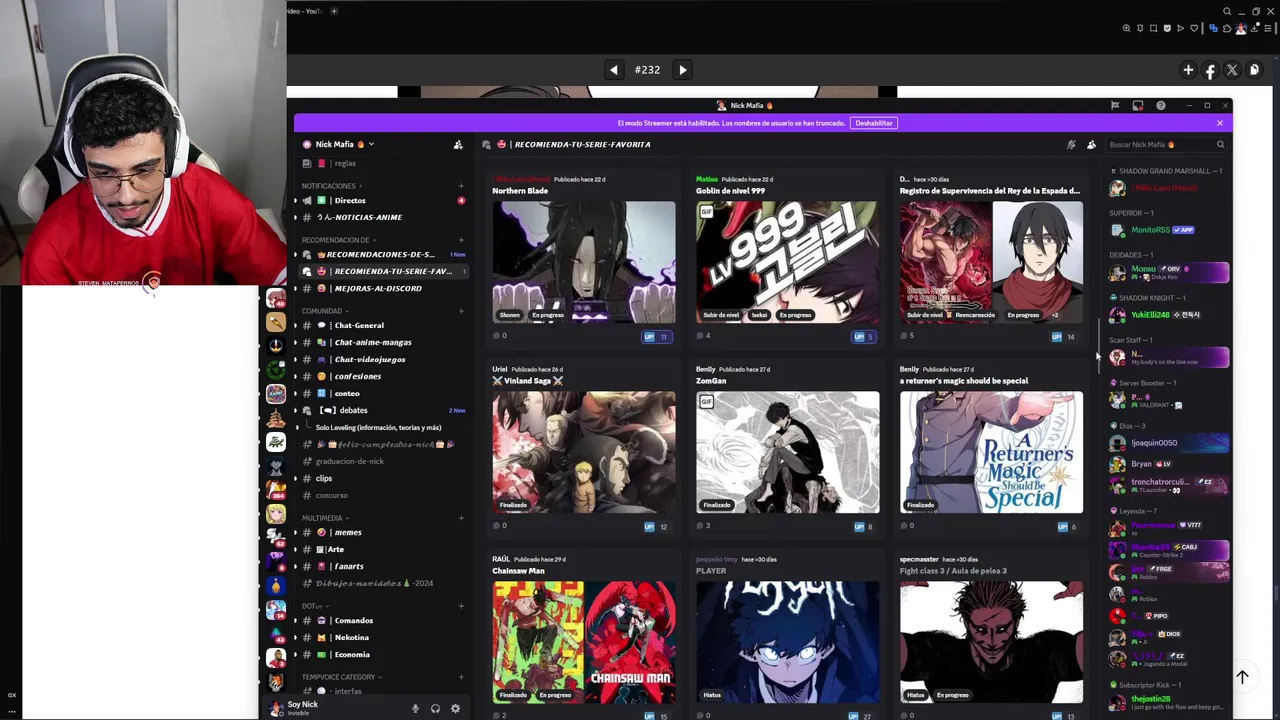Click the forum posts vertical scrollbar
Viewport: 1280px width, 720px height.
click(x=1099, y=346)
